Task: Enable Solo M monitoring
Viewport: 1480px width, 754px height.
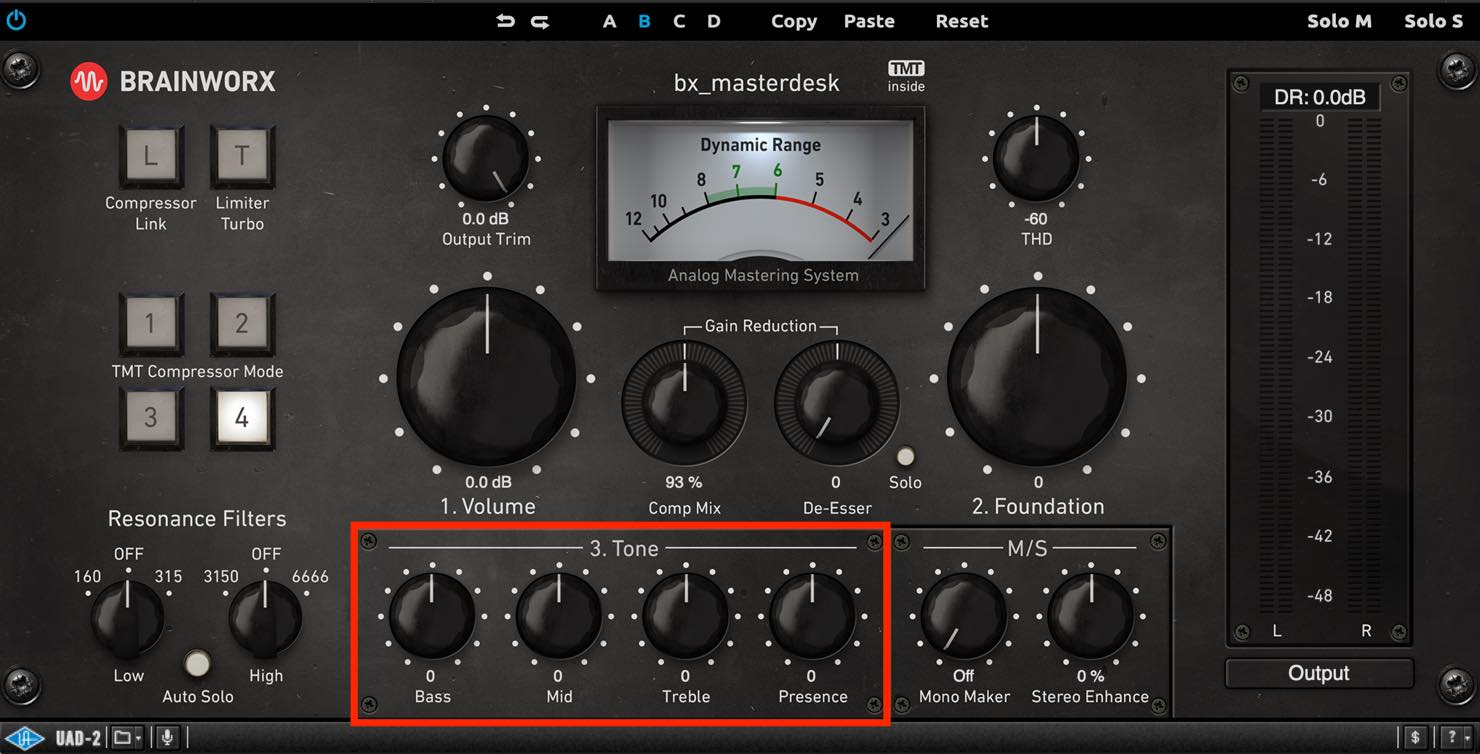Action: coord(1339,21)
